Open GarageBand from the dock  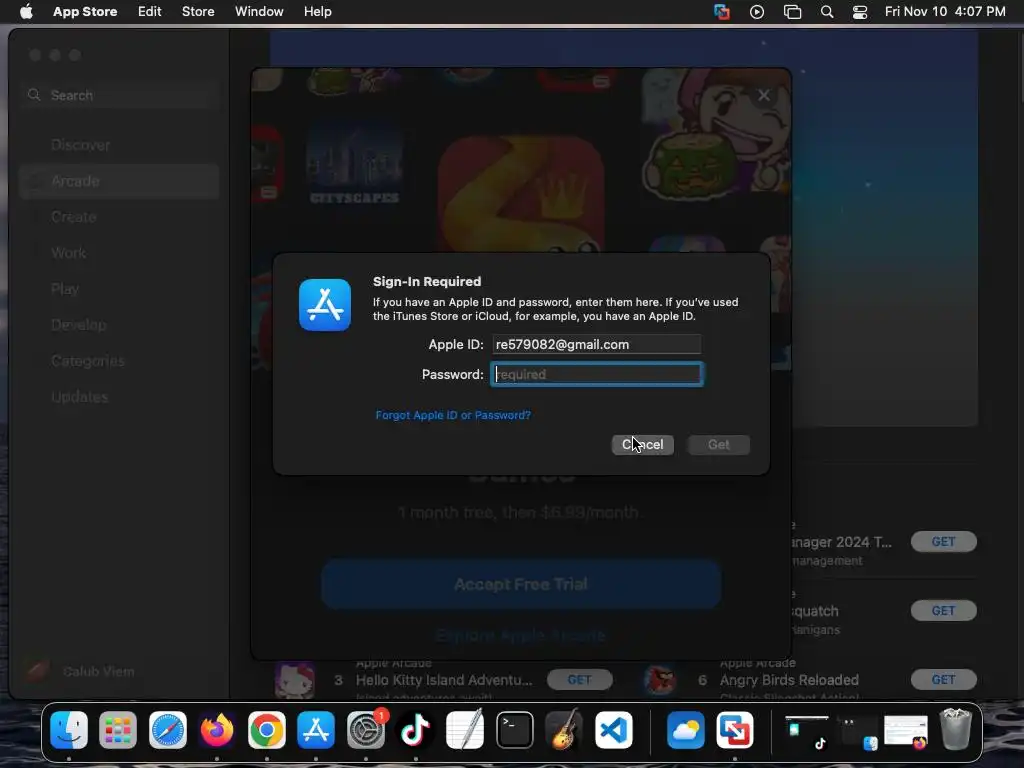click(564, 729)
